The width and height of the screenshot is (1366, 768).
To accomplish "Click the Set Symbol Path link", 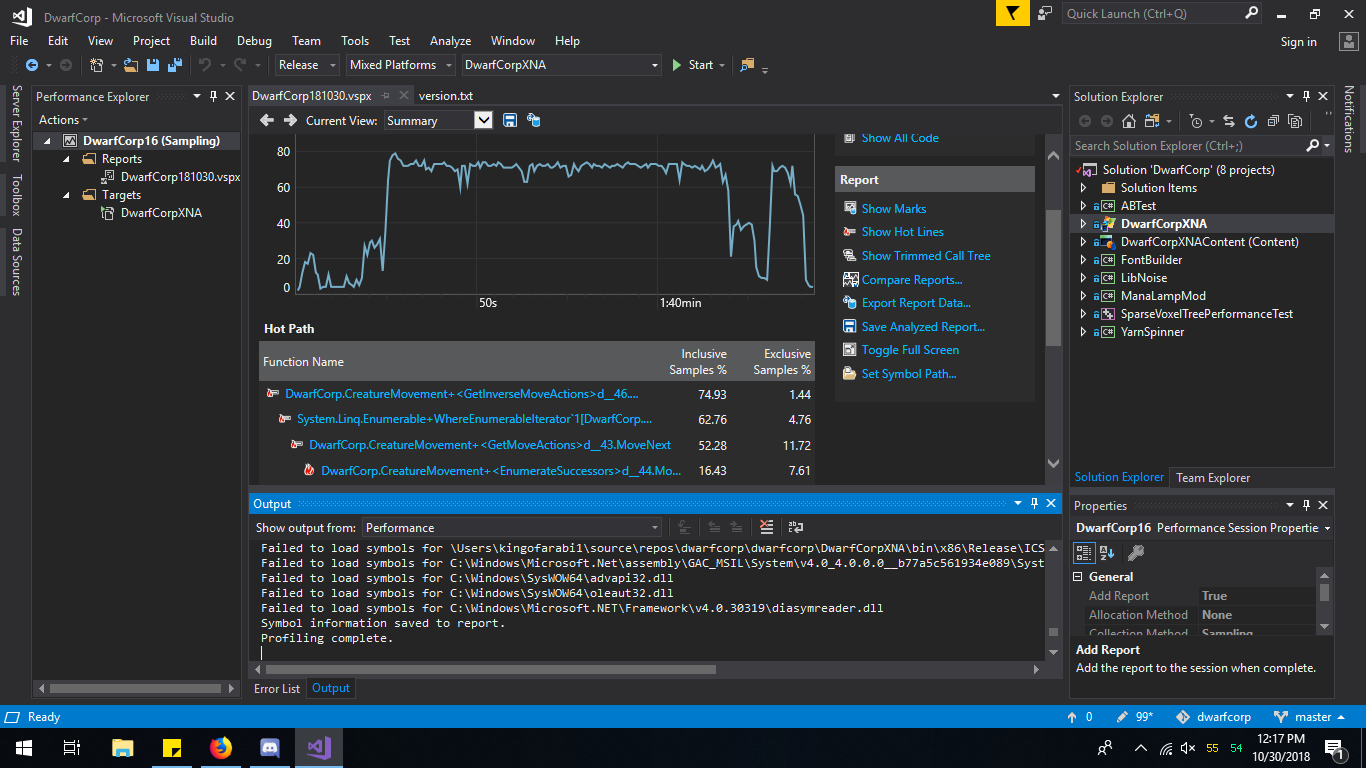I will 909,374.
